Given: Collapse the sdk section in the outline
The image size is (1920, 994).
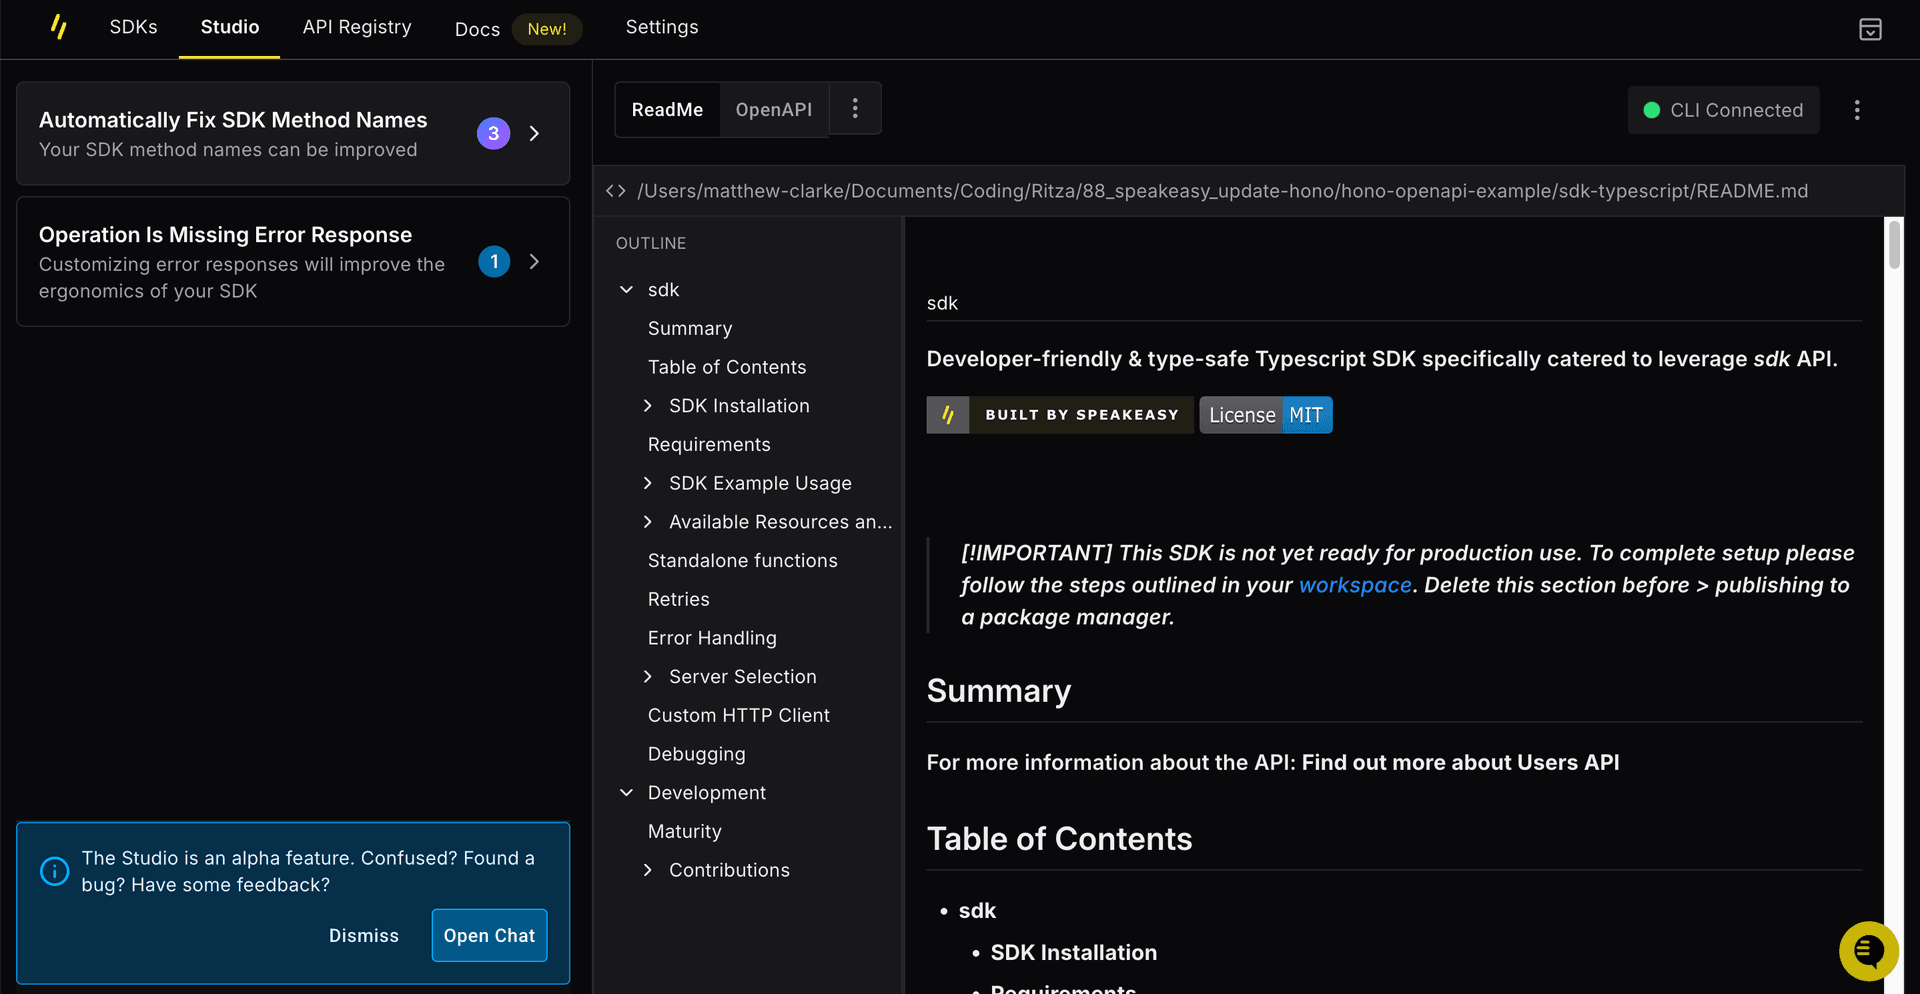Looking at the screenshot, I should [625, 289].
